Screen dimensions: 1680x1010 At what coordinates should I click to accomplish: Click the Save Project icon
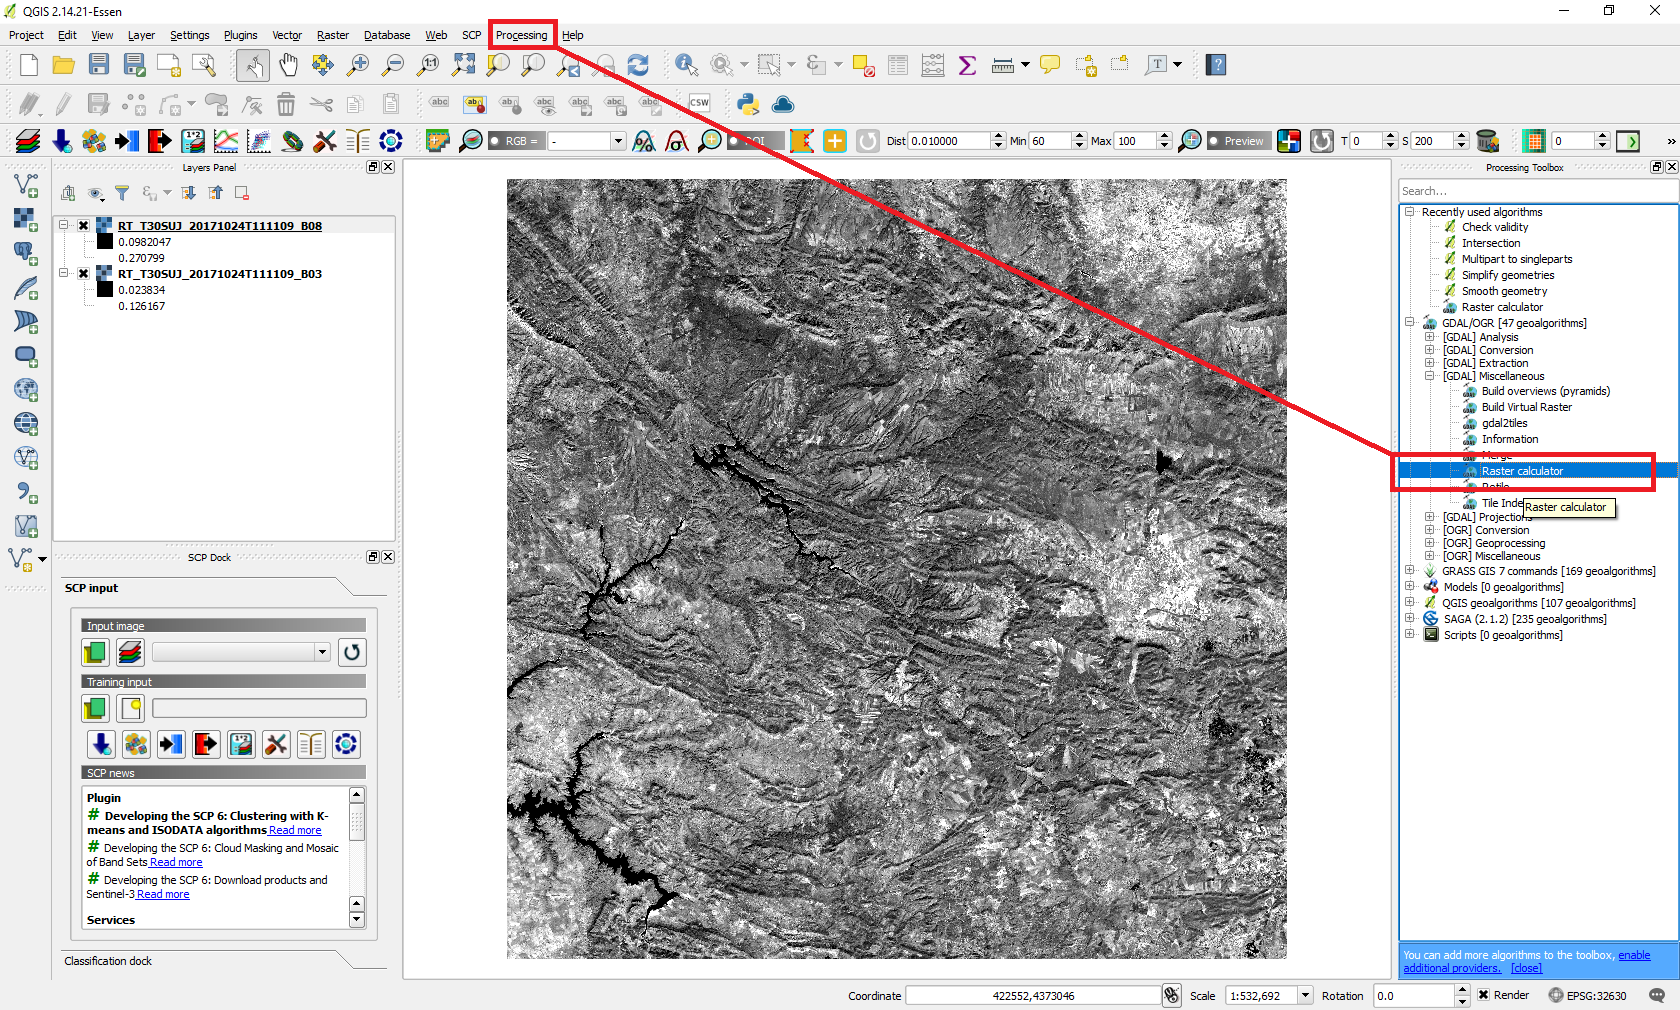(98, 65)
